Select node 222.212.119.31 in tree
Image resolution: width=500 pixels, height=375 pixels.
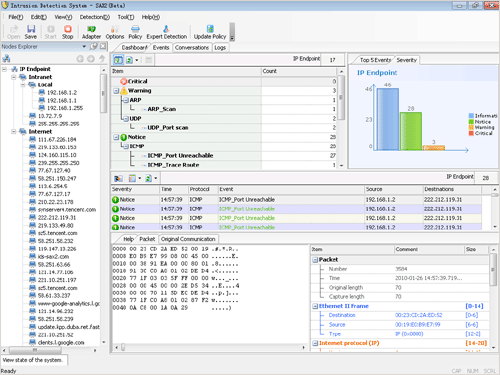tap(57, 218)
